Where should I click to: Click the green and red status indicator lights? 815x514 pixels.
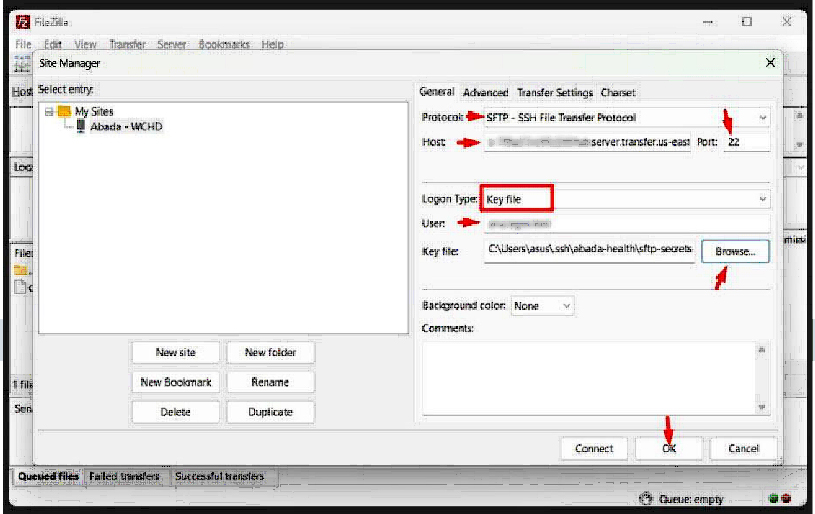pos(780,499)
